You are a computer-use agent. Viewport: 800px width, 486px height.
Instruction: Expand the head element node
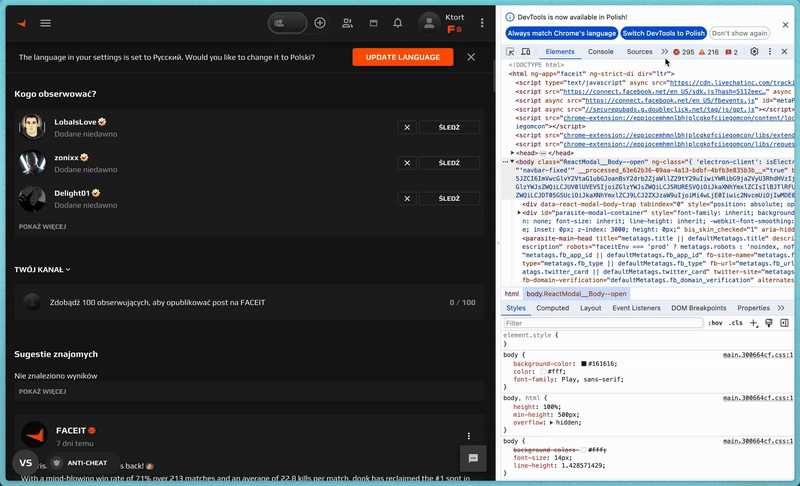513,153
